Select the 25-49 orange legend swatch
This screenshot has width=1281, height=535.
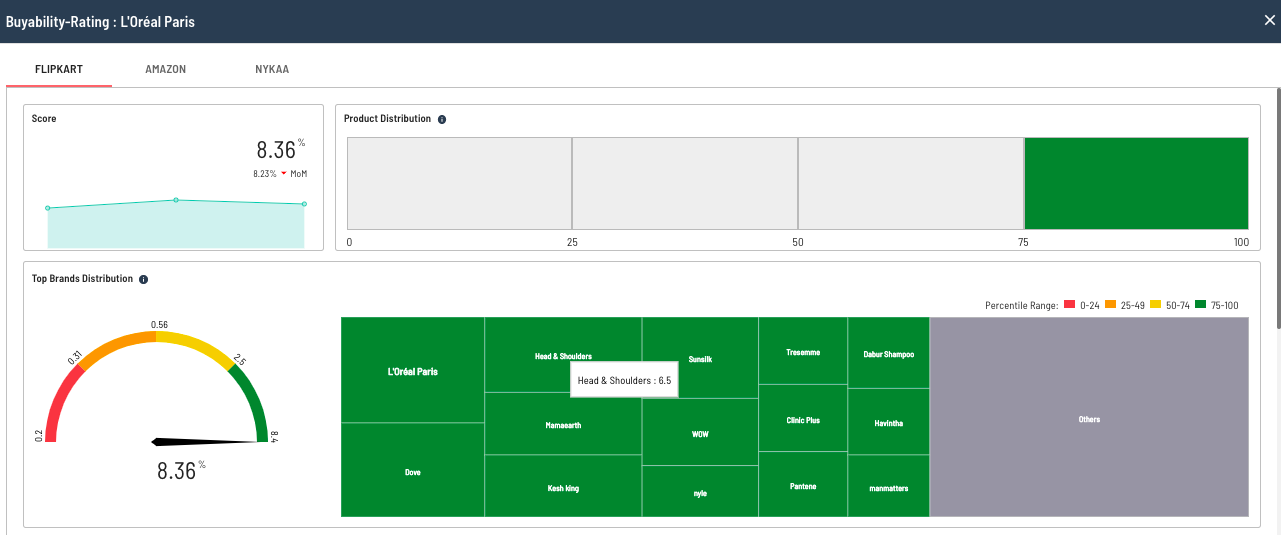point(1110,305)
